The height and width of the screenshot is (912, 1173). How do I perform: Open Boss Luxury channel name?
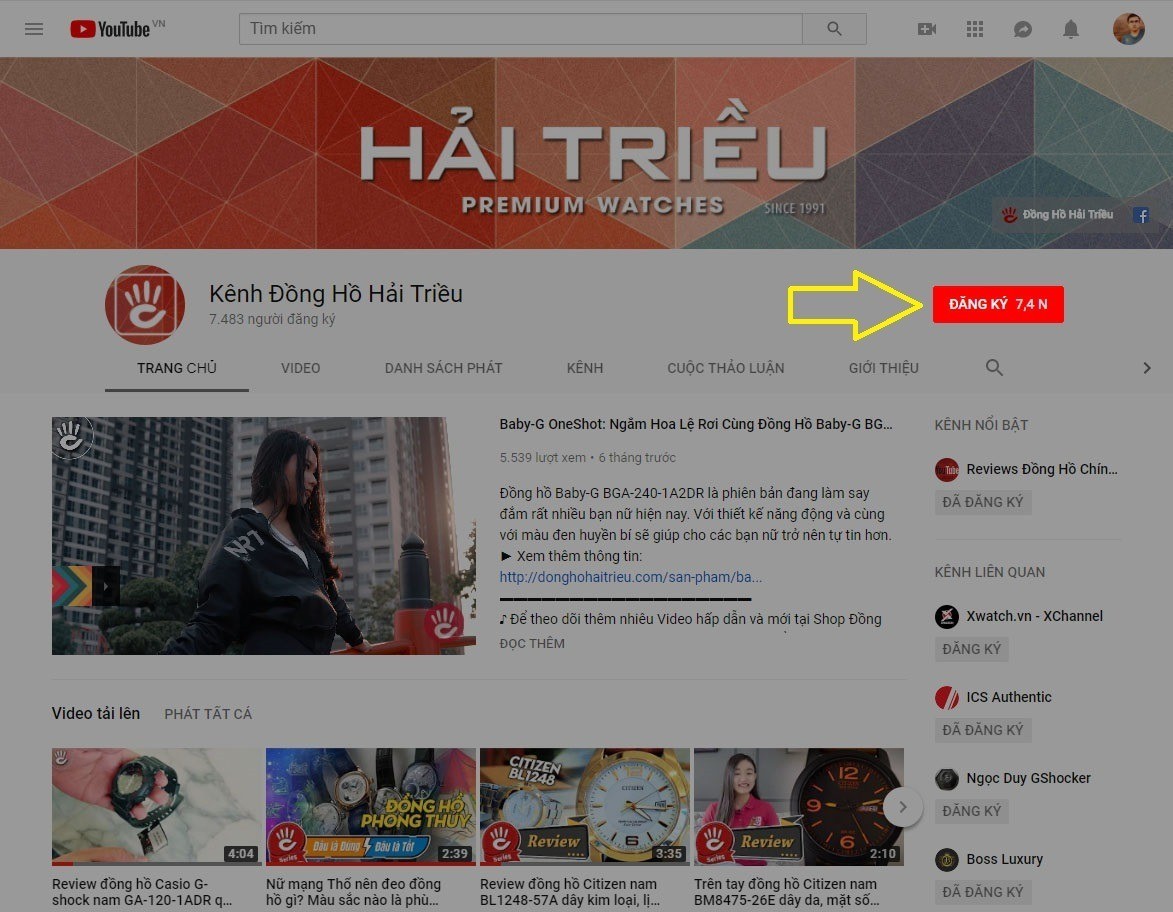click(1004, 859)
